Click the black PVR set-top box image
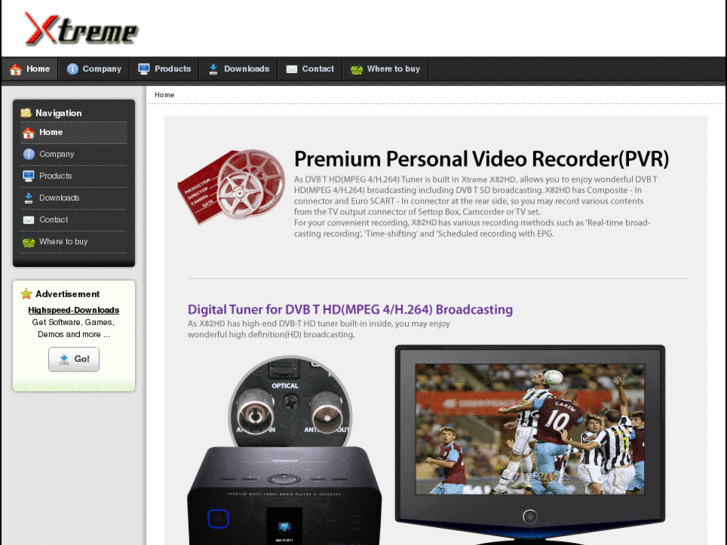The image size is (727, 545). 284,495
